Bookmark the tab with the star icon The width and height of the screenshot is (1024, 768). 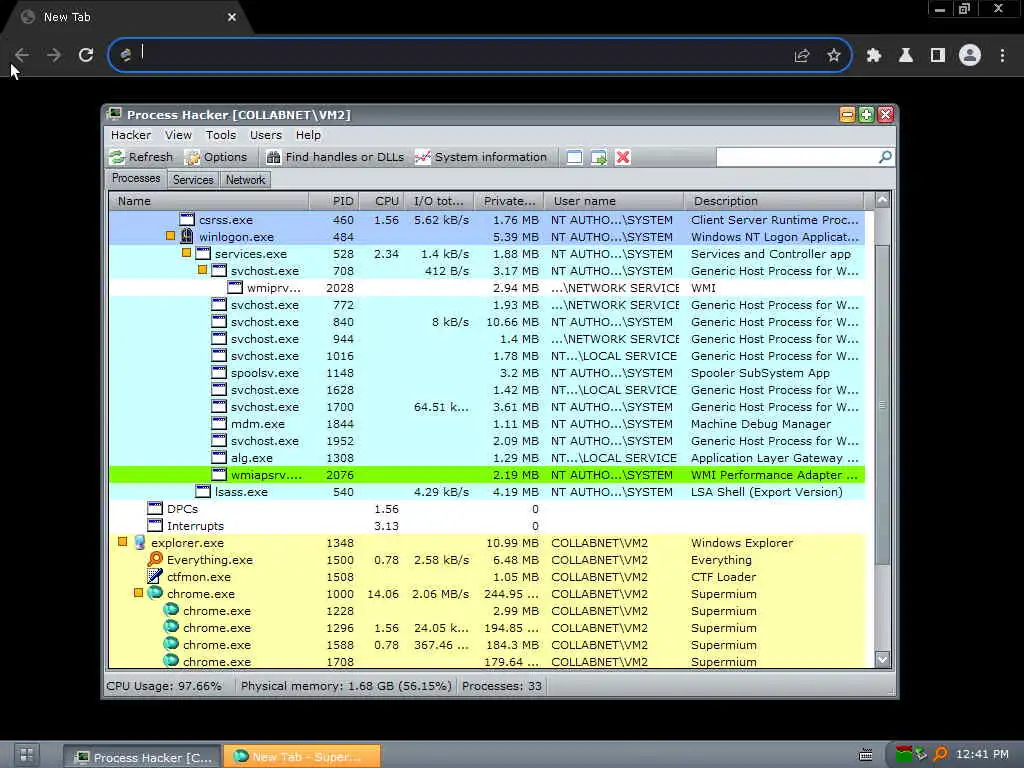pyautogui.click(x=833, y=56)
